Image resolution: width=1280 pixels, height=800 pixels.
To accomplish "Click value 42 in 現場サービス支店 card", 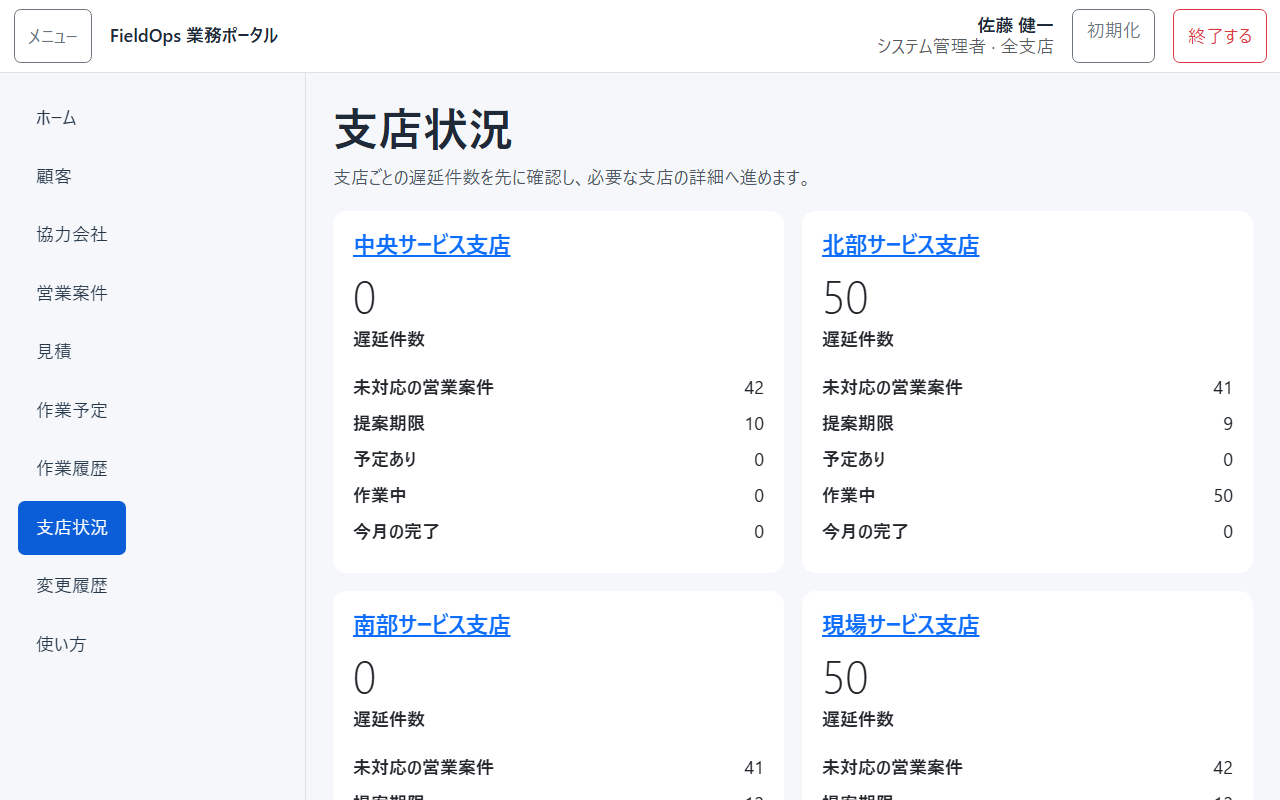I will click(x=1223, y=768).
